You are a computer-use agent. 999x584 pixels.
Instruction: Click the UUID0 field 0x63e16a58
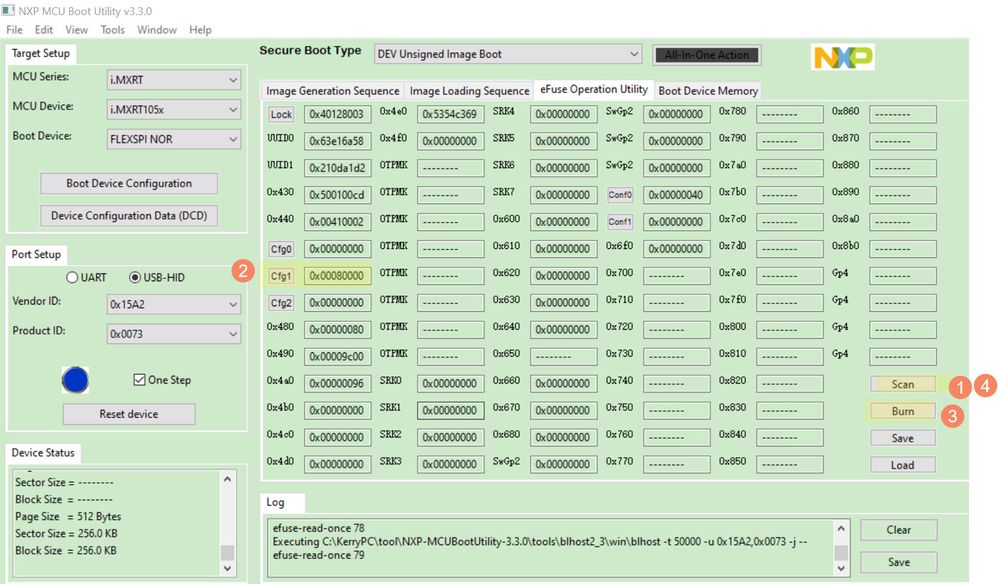[x=337, y=141]
